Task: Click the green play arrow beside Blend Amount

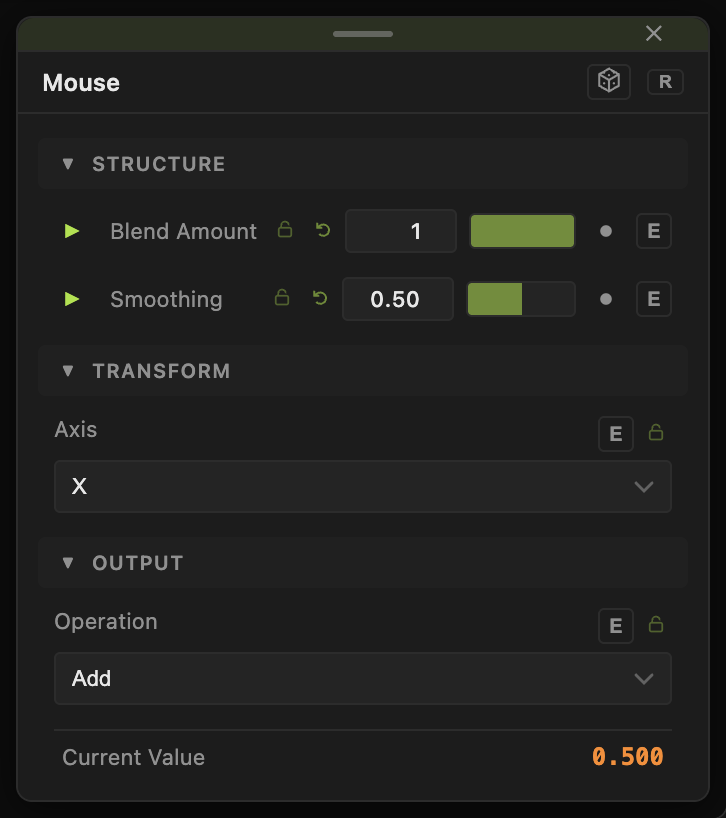Action: [71, 231]
